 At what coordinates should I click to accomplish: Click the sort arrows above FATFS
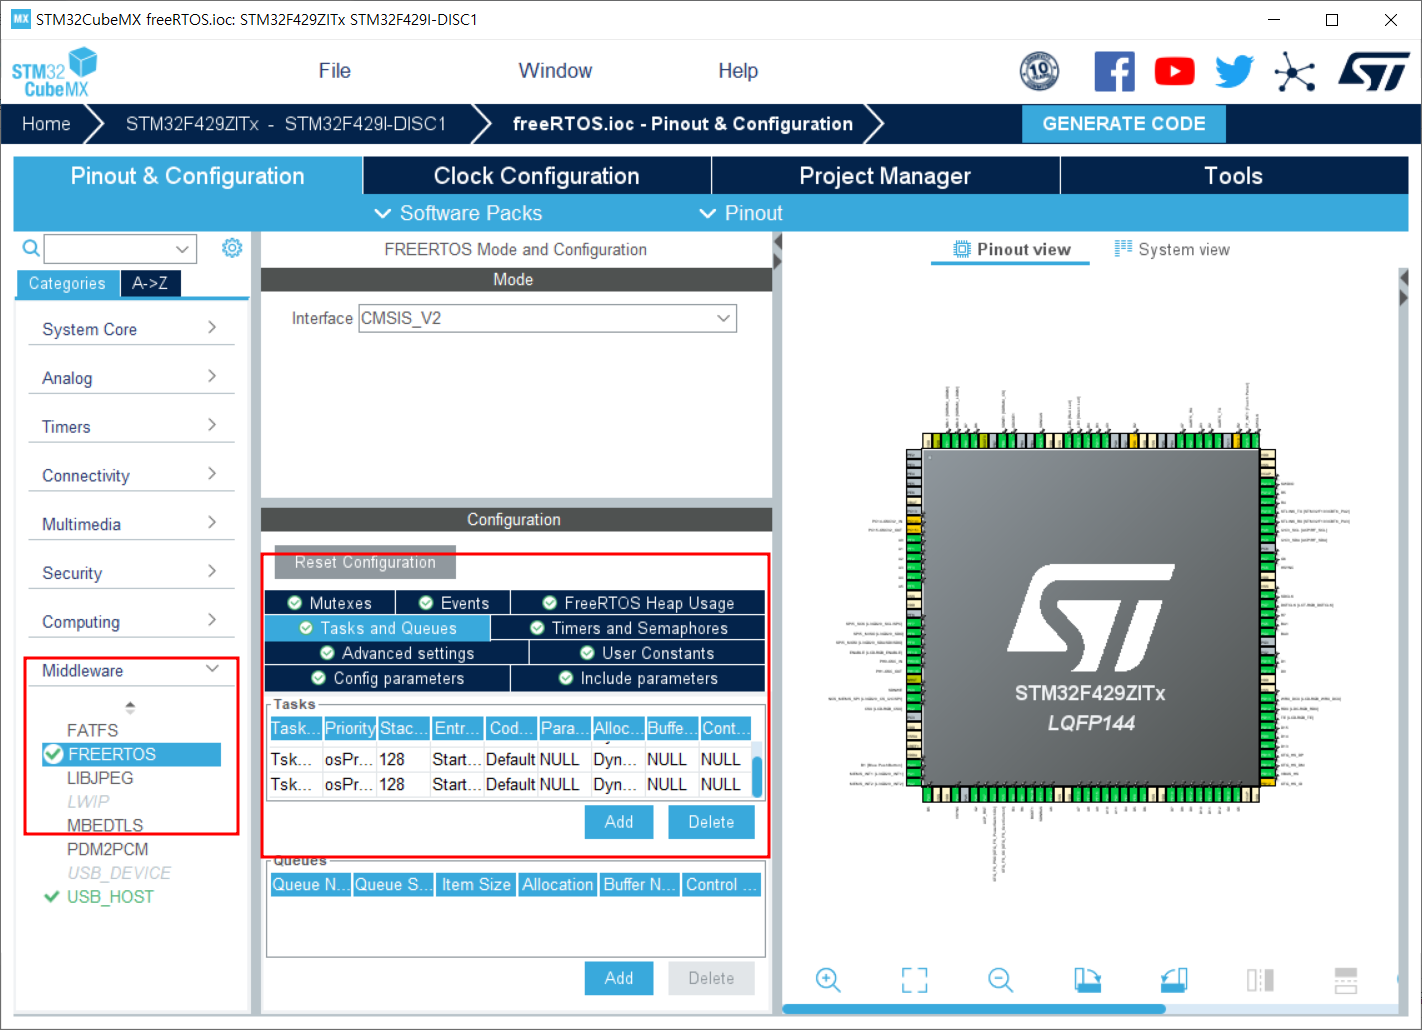click(130, 707)
